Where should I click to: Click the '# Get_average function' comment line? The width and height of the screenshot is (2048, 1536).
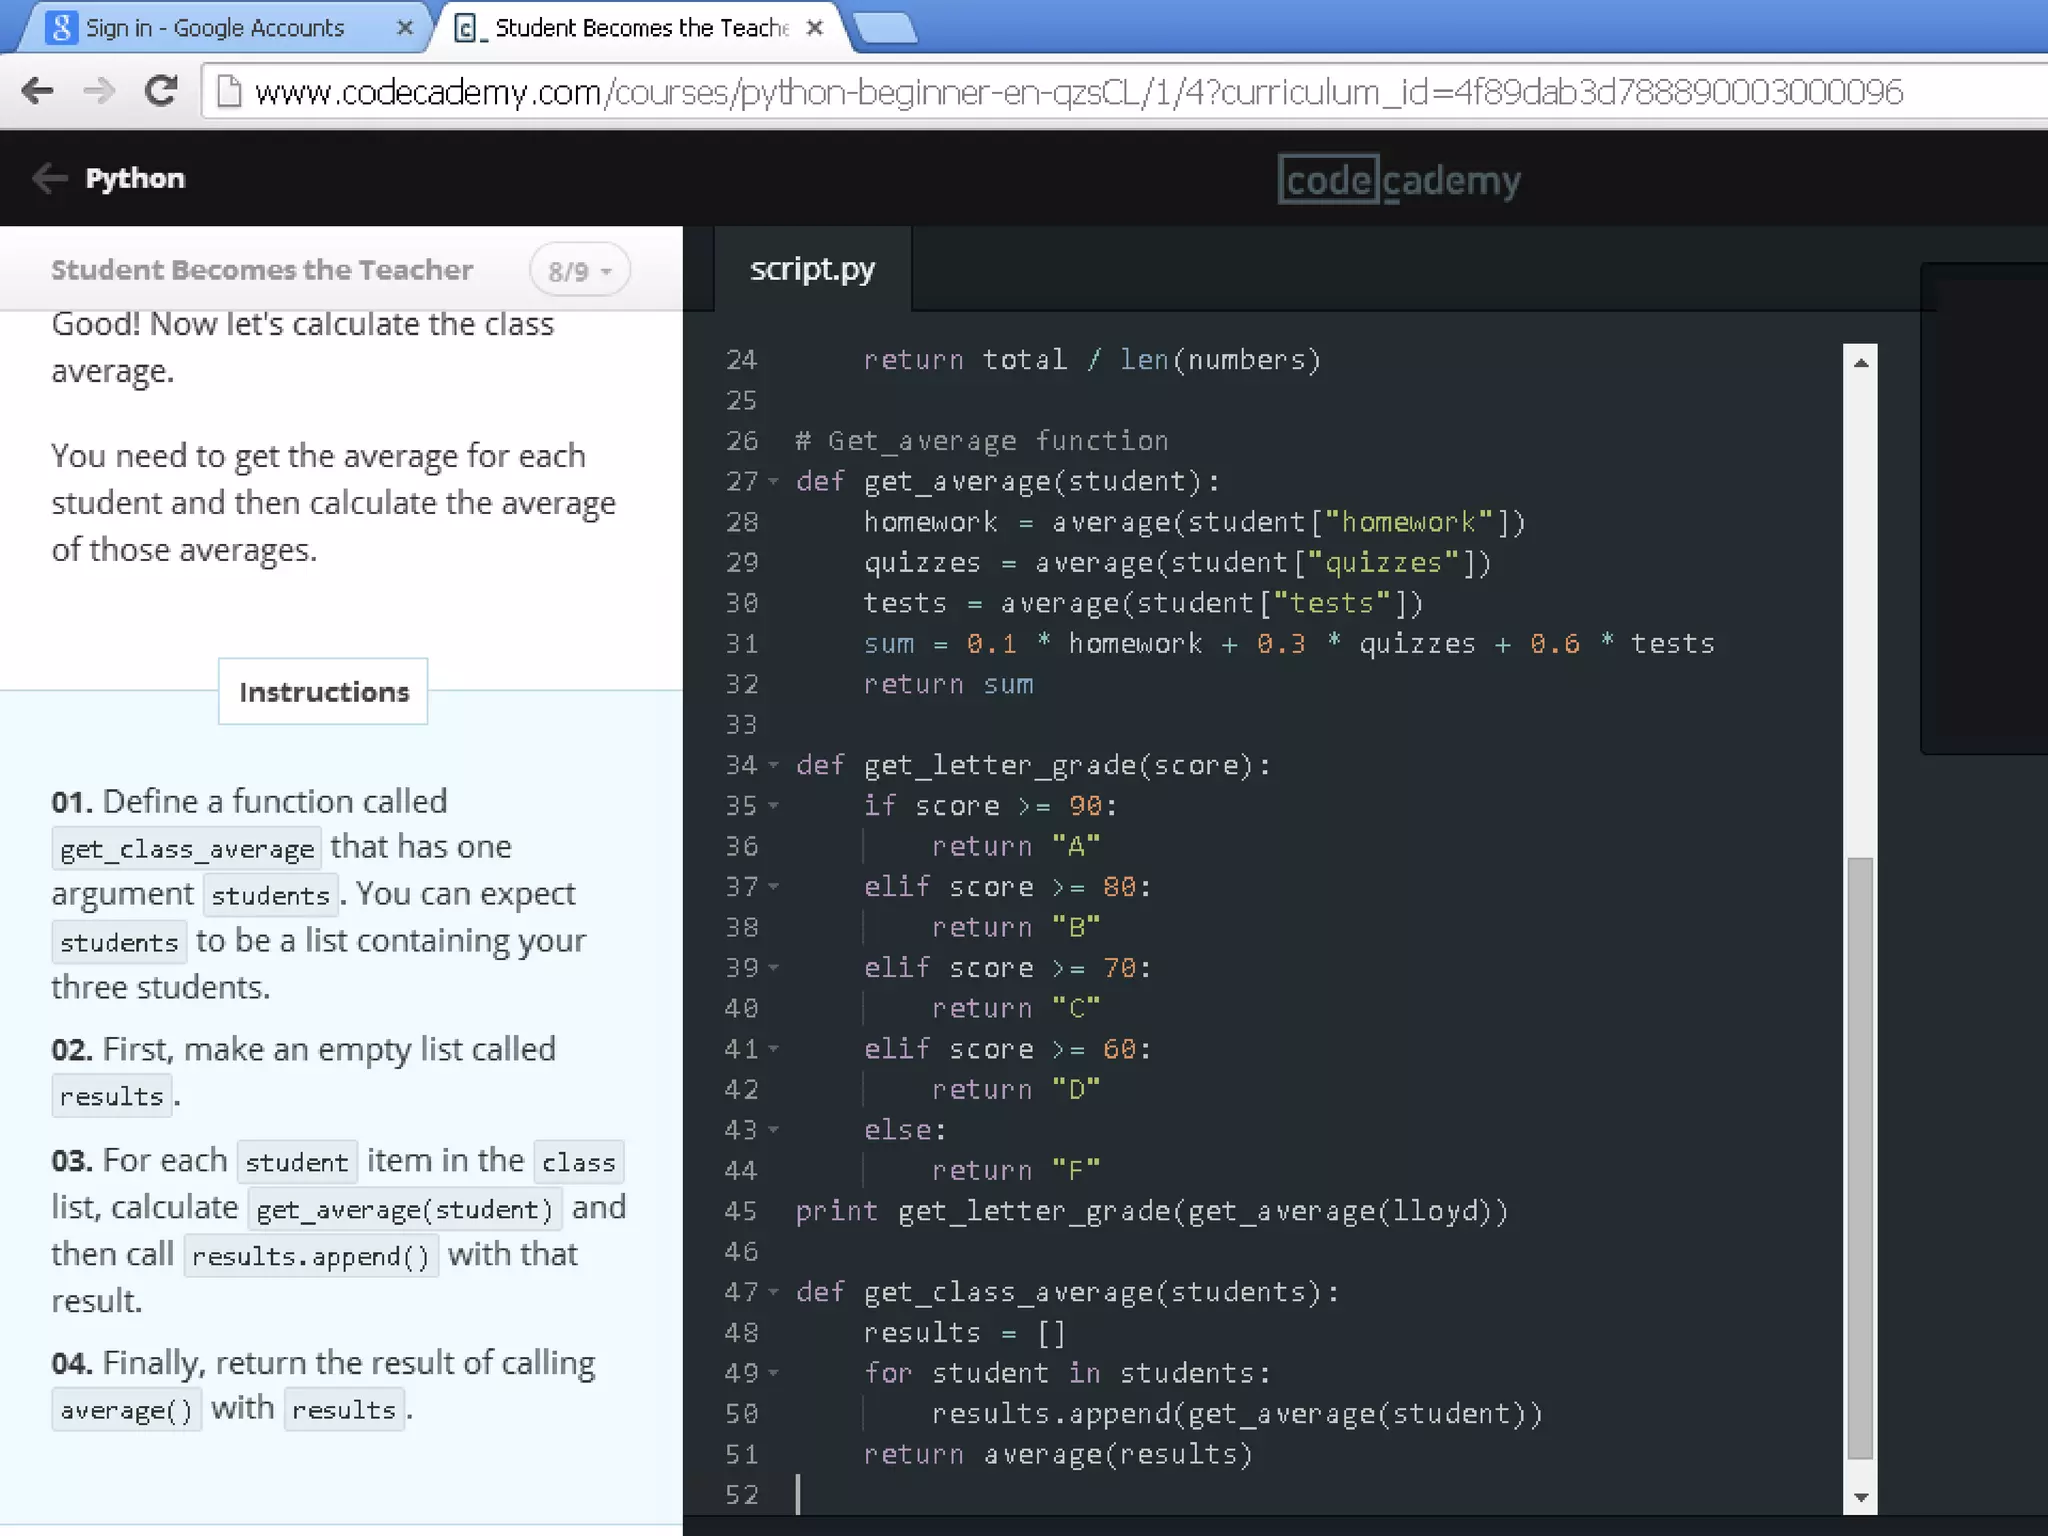click(982, 441)
